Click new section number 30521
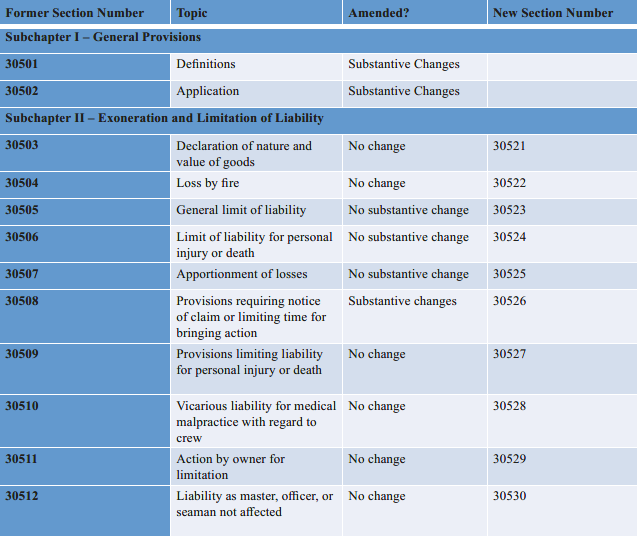The height and width of the screenshot is (536, 639). tap(509, 146)
